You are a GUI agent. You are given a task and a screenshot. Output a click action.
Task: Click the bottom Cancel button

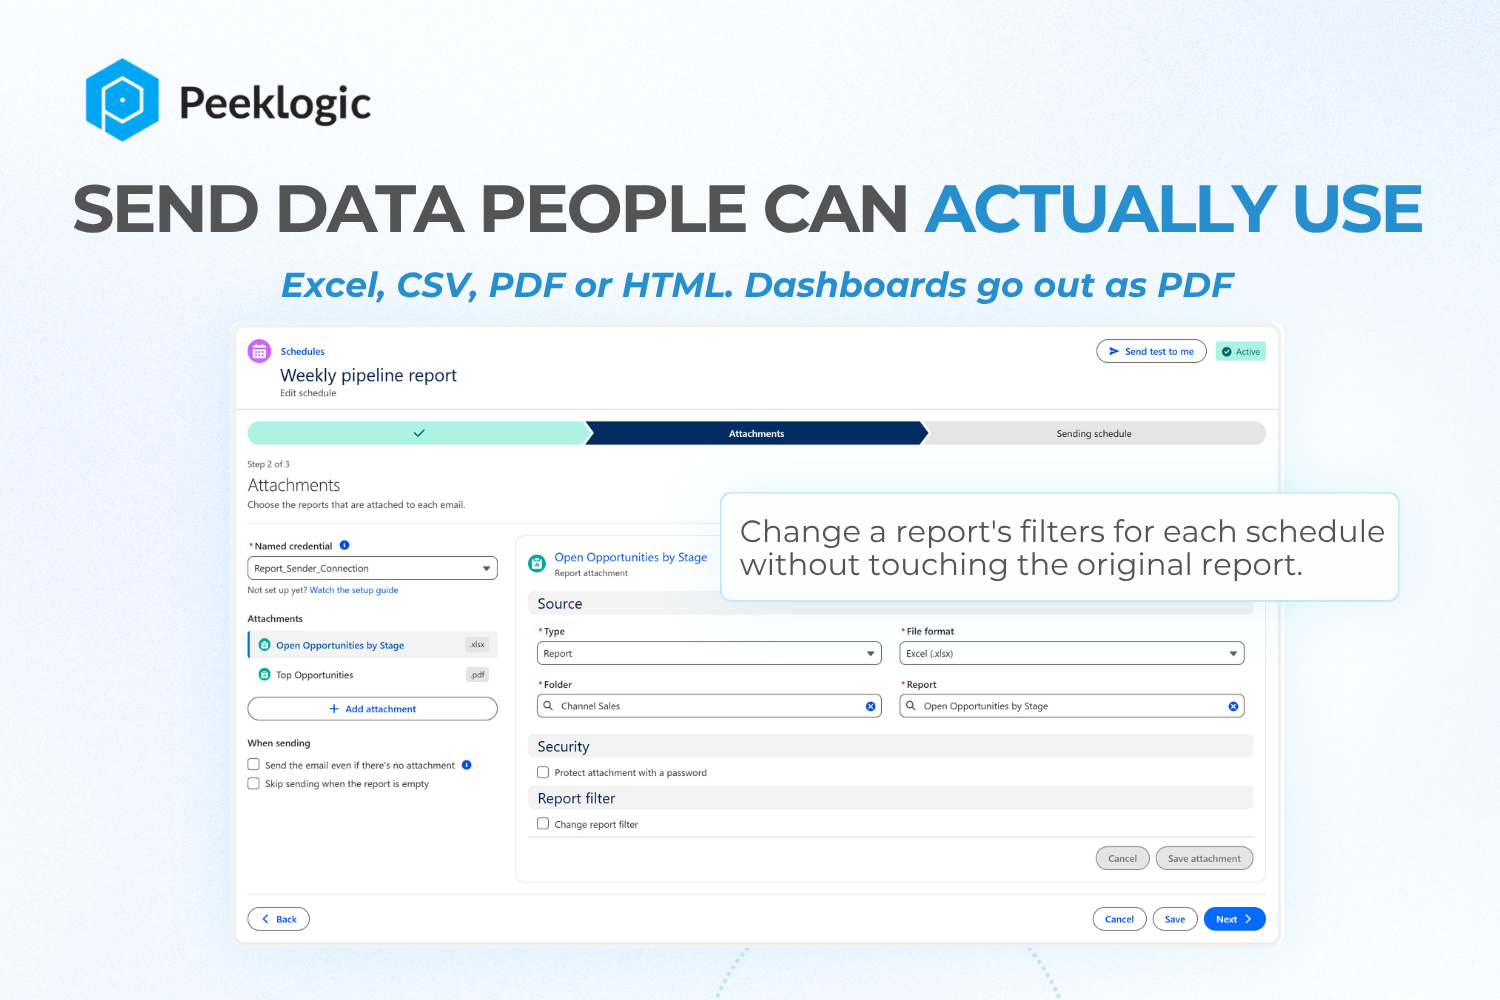[1119, 919]
